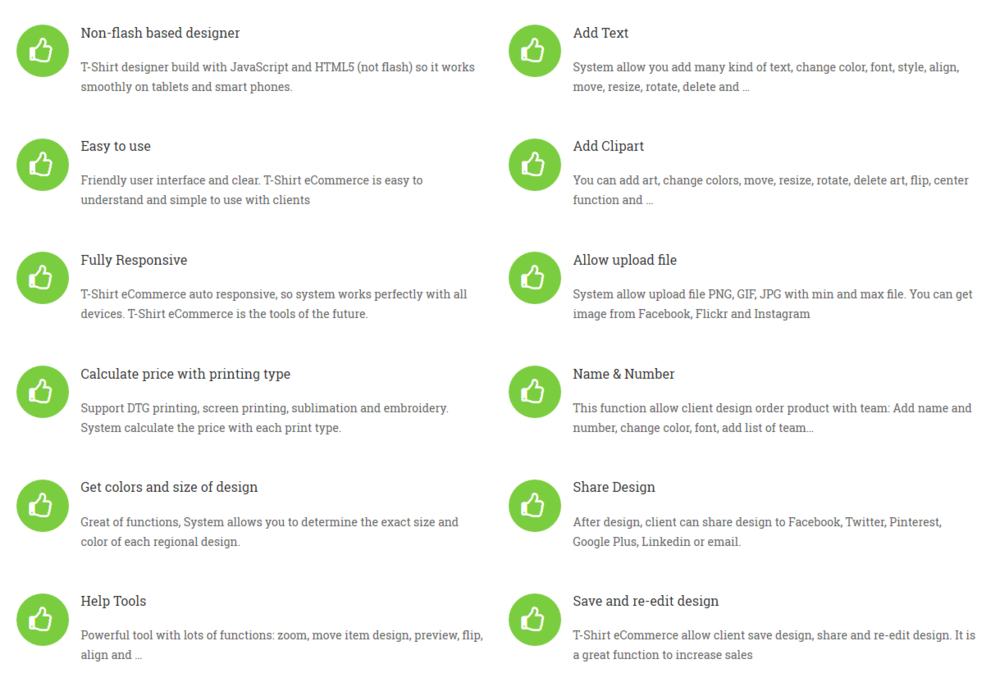Click icon next to Allow upload file

[x=534, y=278]
